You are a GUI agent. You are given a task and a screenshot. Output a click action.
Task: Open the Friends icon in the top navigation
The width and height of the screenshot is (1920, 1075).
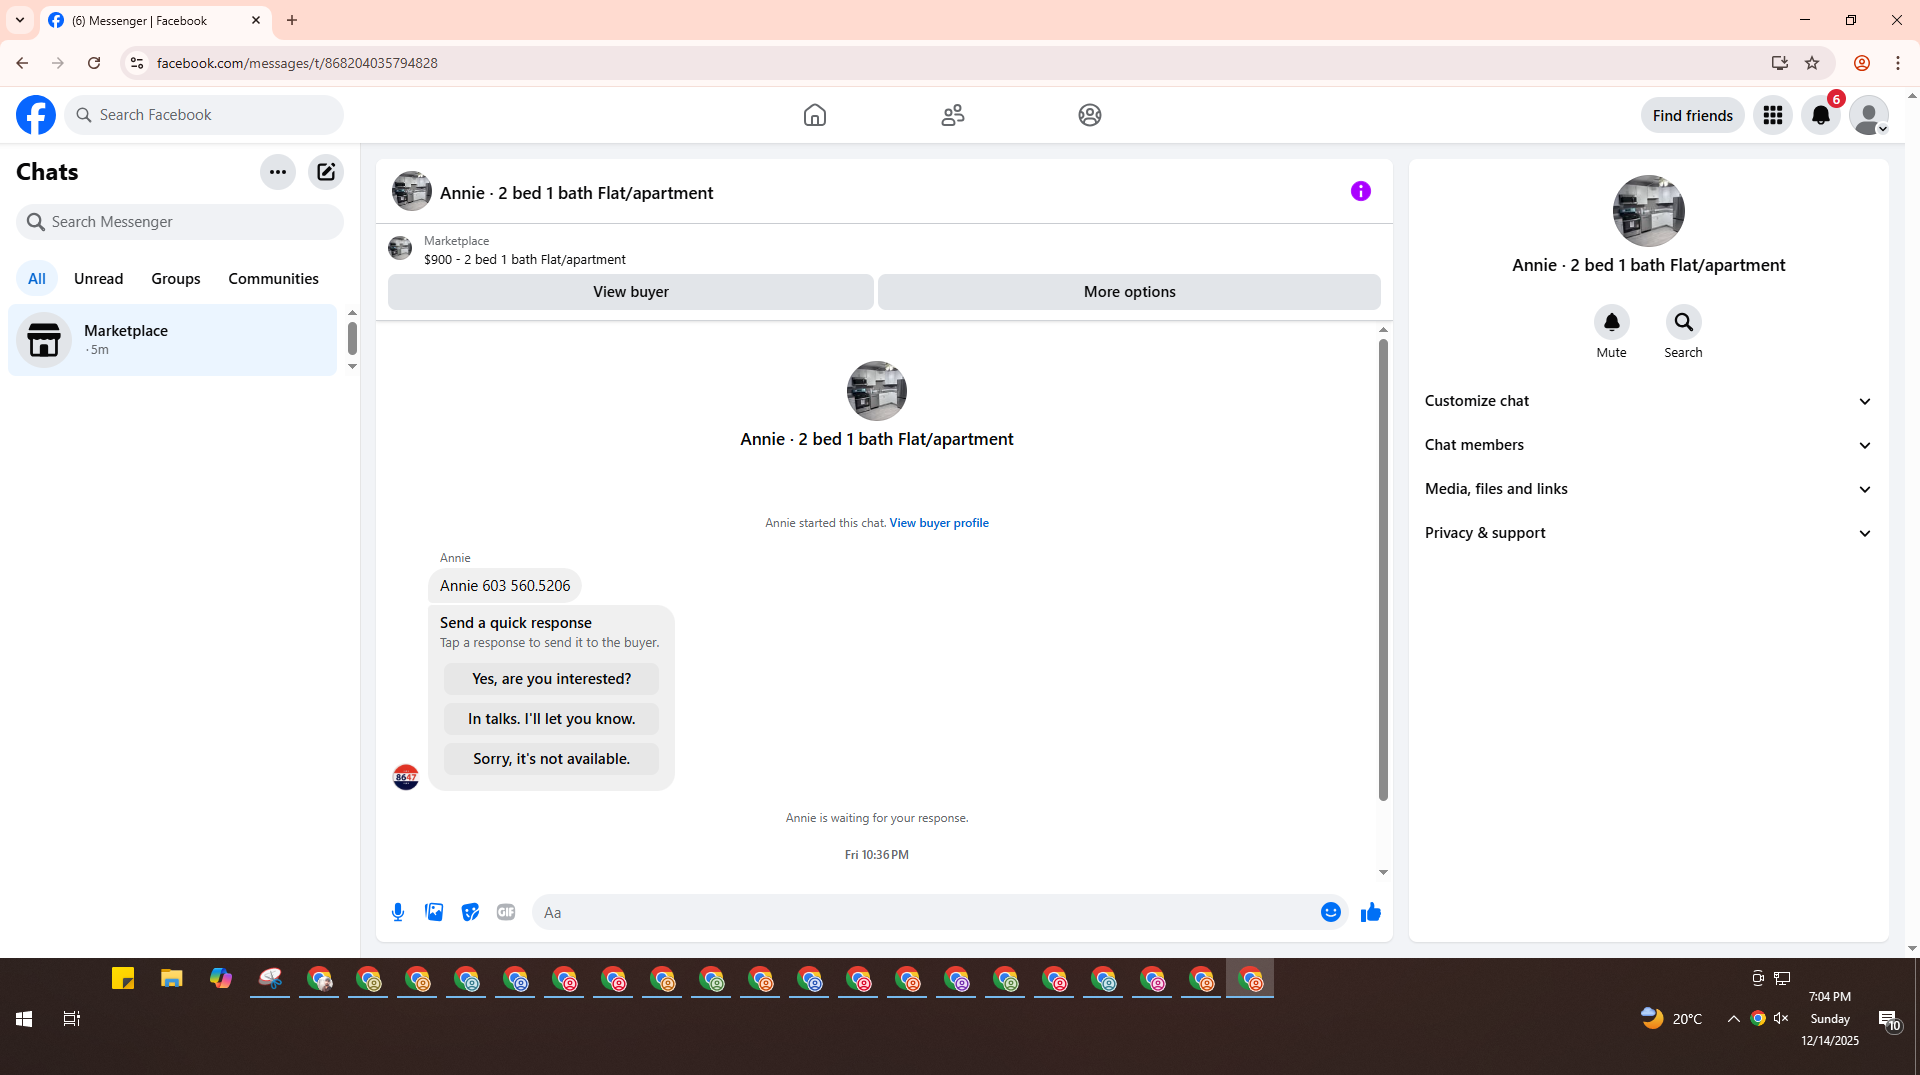pos(953,115)
